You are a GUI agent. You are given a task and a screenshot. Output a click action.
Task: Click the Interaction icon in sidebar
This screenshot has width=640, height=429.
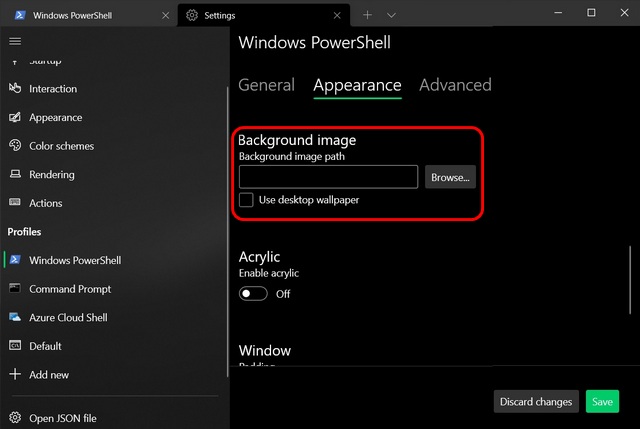click(15, 89)
